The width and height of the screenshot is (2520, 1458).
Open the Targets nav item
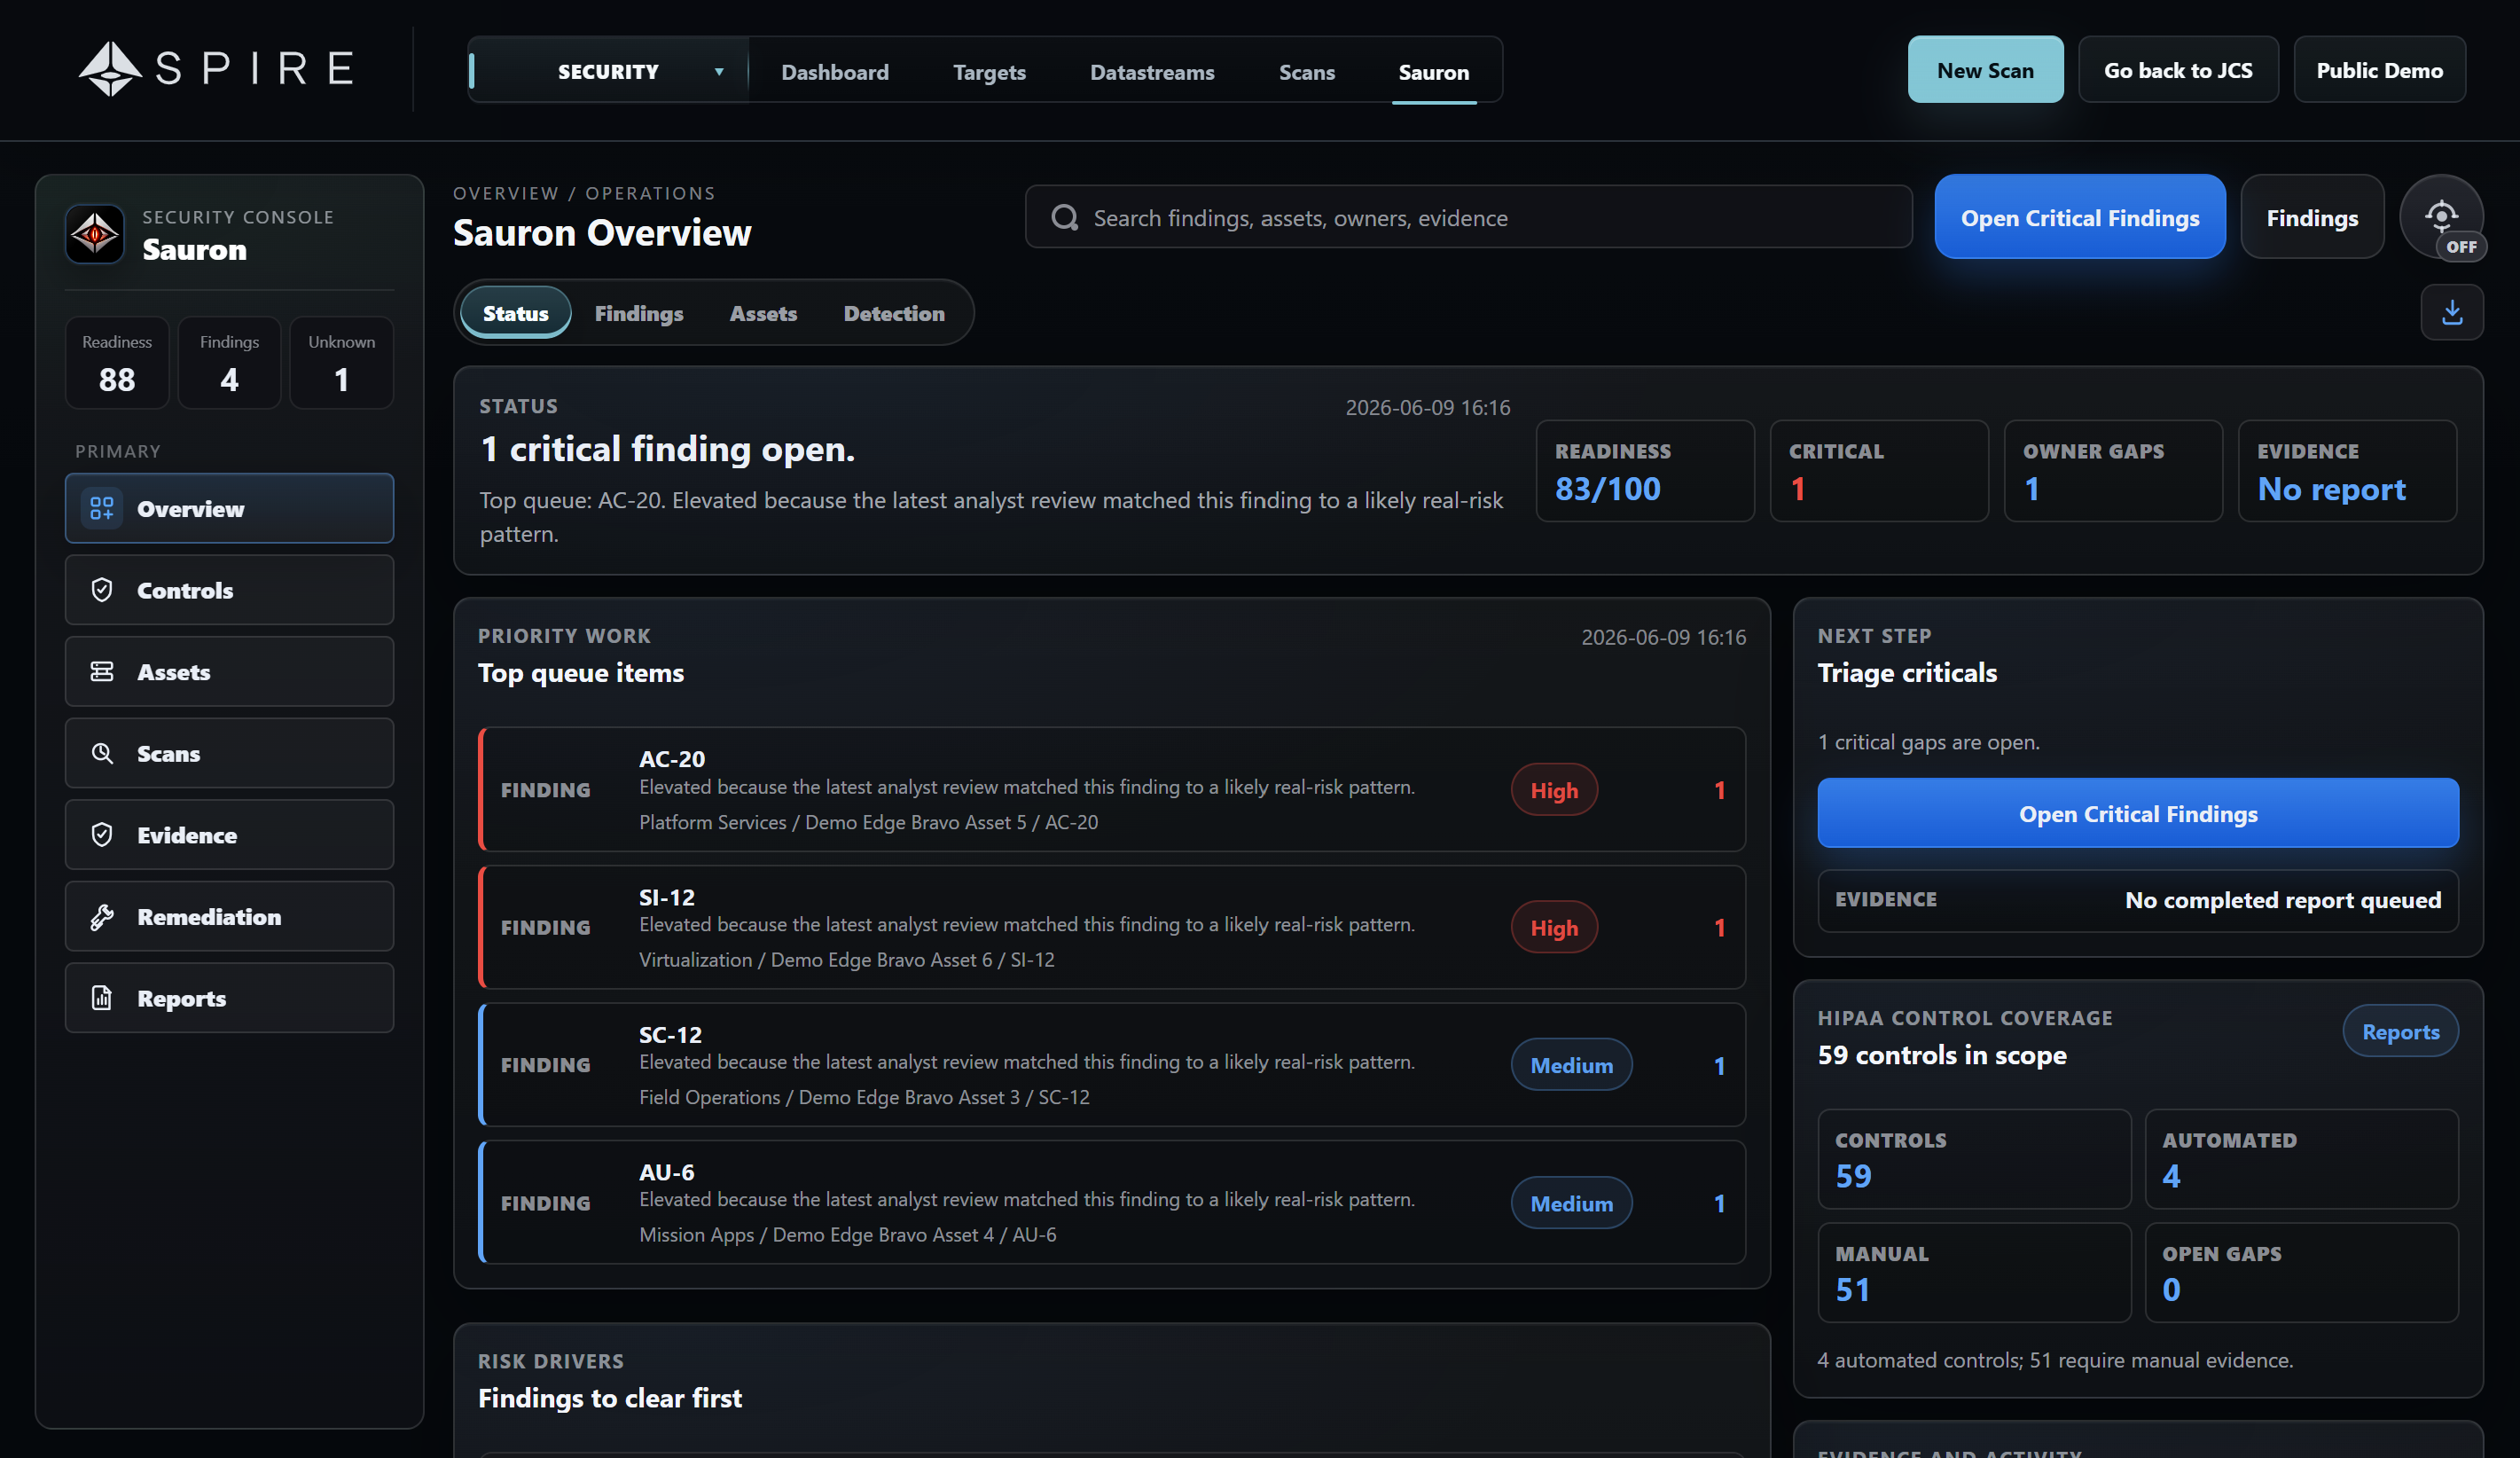[x=989, y=72]
